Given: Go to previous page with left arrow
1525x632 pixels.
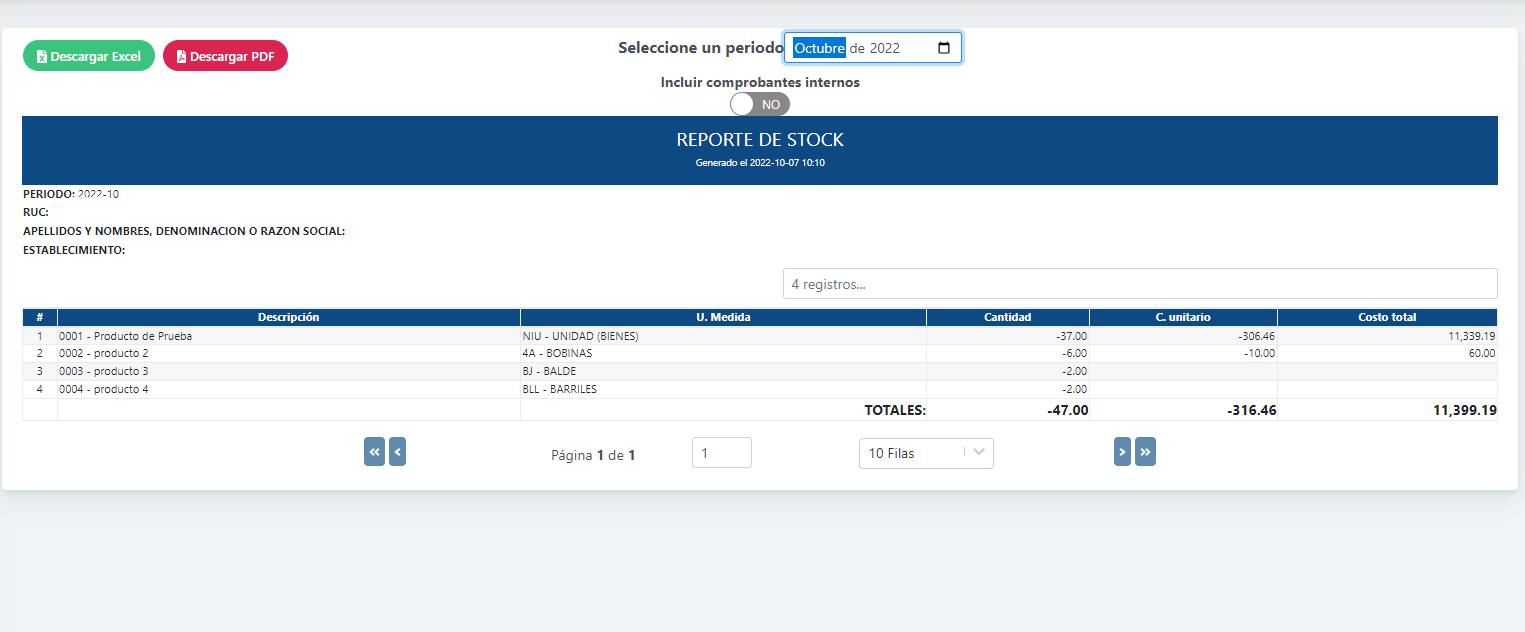Looking at the screenshot, I should (397, 452).
